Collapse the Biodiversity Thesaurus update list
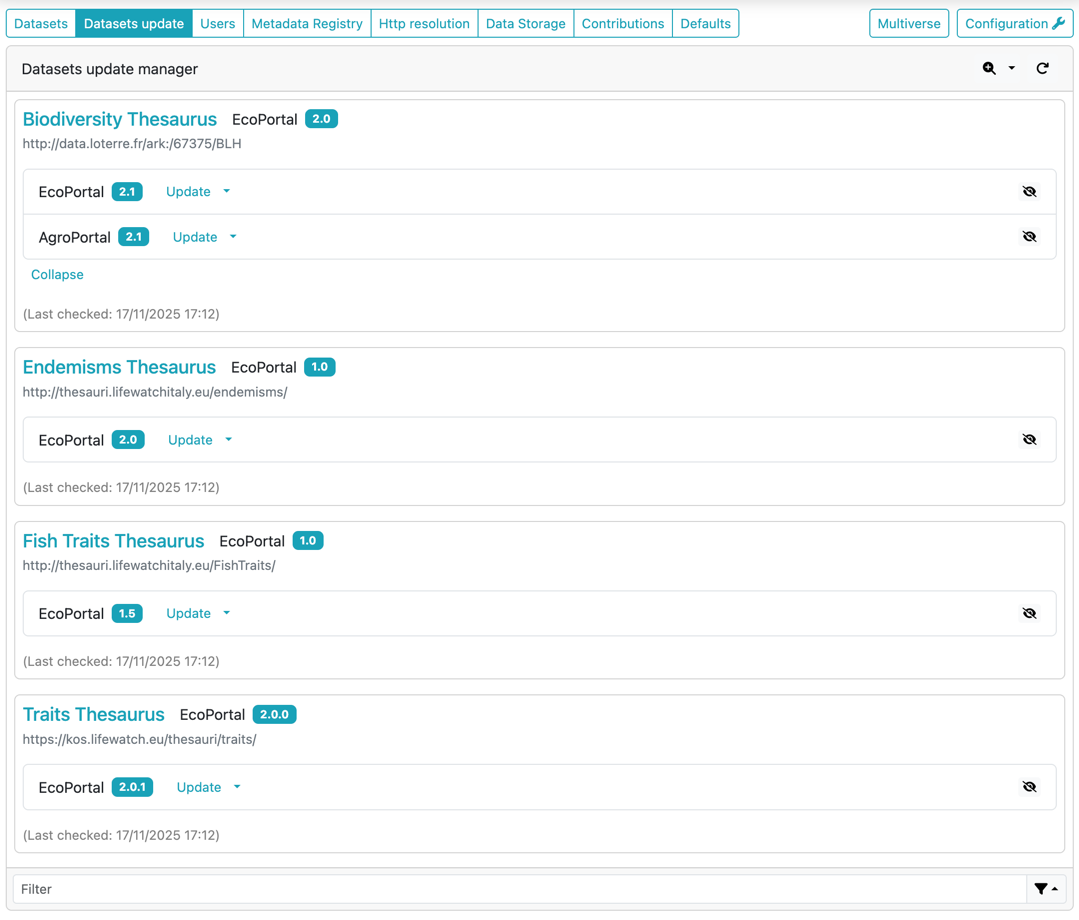This screenshot has height=920, width=1079. click(57, 274)
